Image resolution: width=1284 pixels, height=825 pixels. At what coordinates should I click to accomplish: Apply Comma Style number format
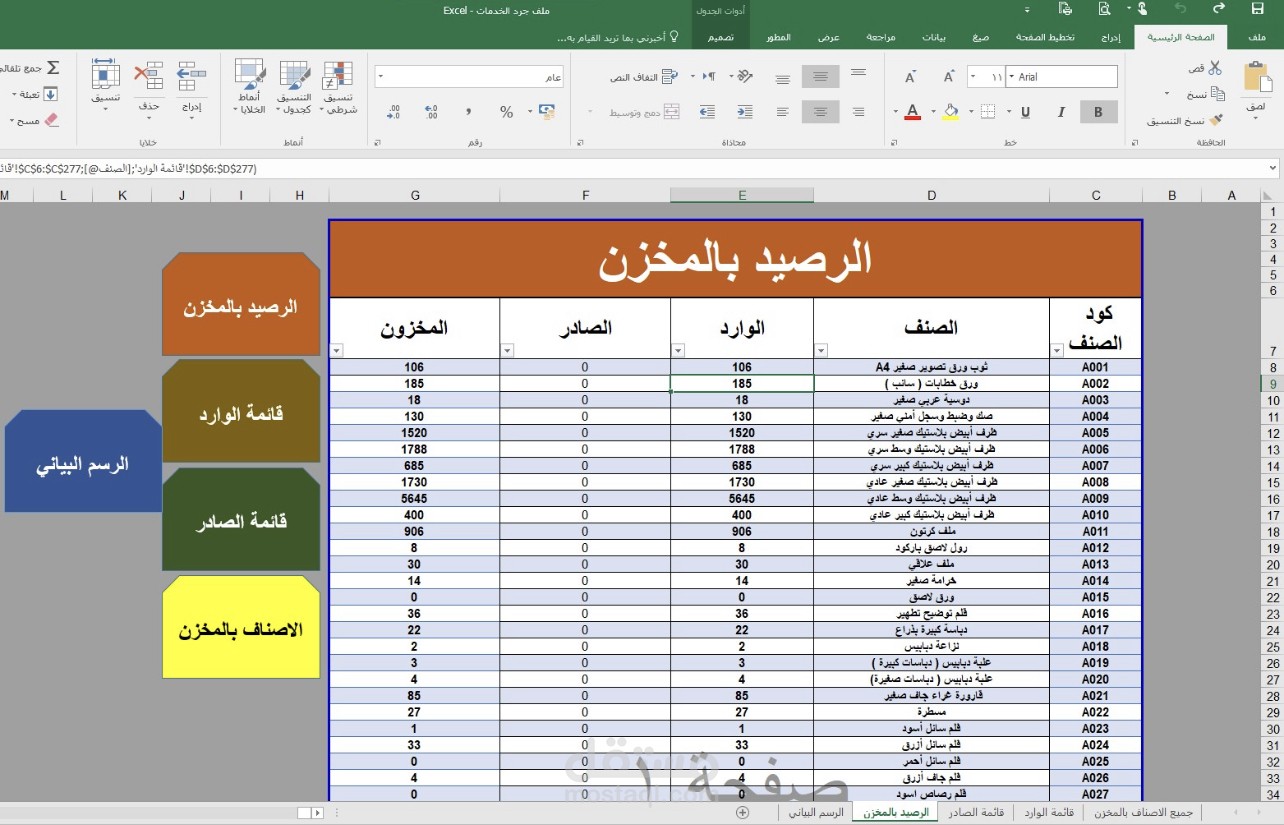click(468, 112)
